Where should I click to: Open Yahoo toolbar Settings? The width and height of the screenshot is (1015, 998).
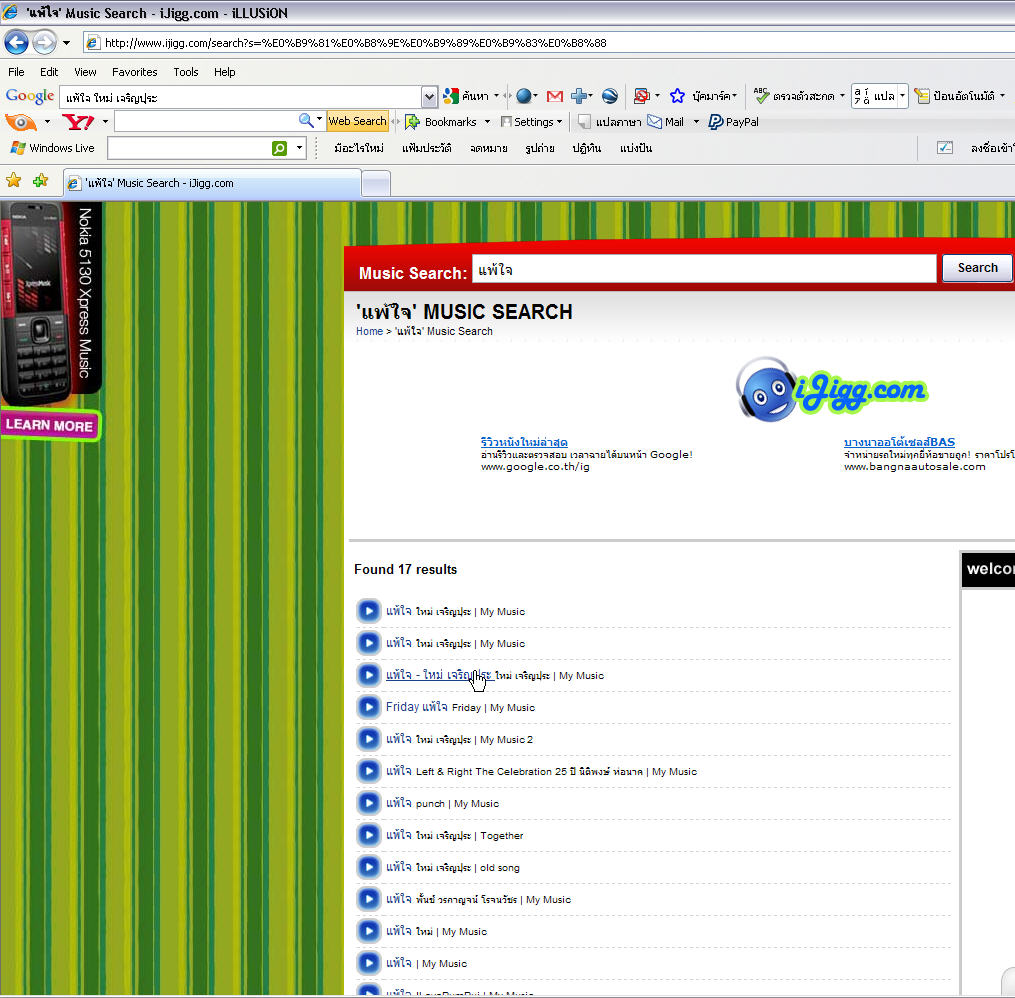[531, 122]
